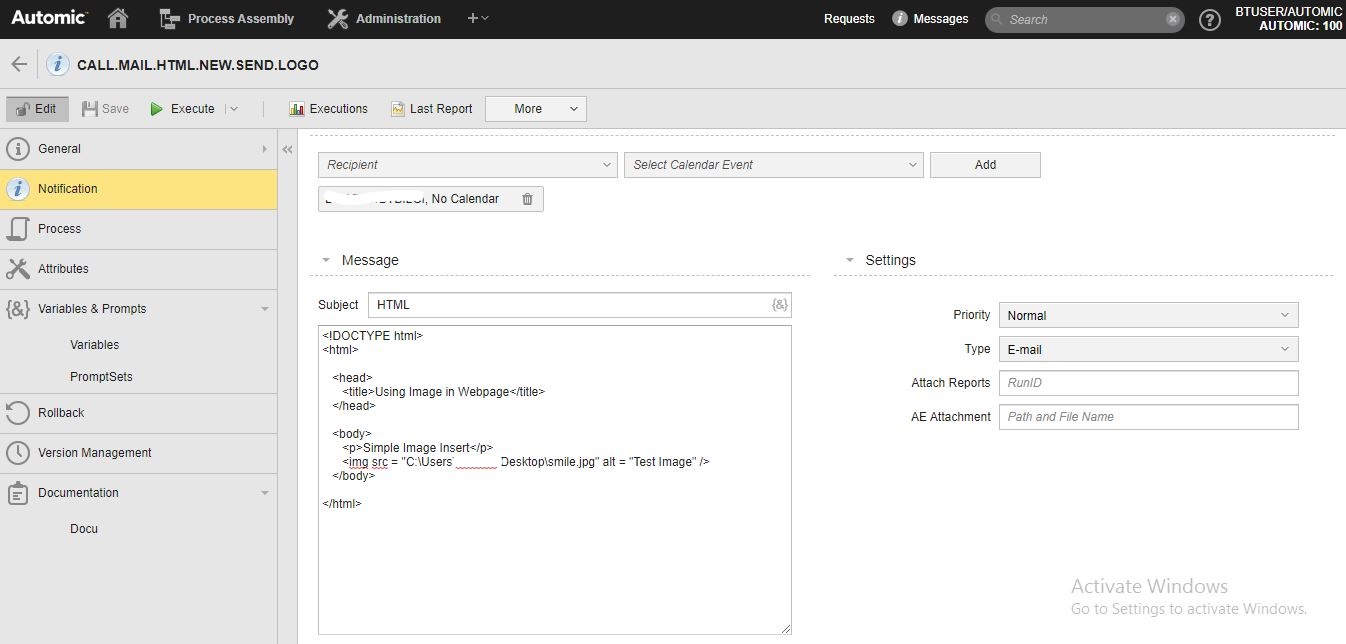Click the Add button next to recipient fields

tap(984, 164)
